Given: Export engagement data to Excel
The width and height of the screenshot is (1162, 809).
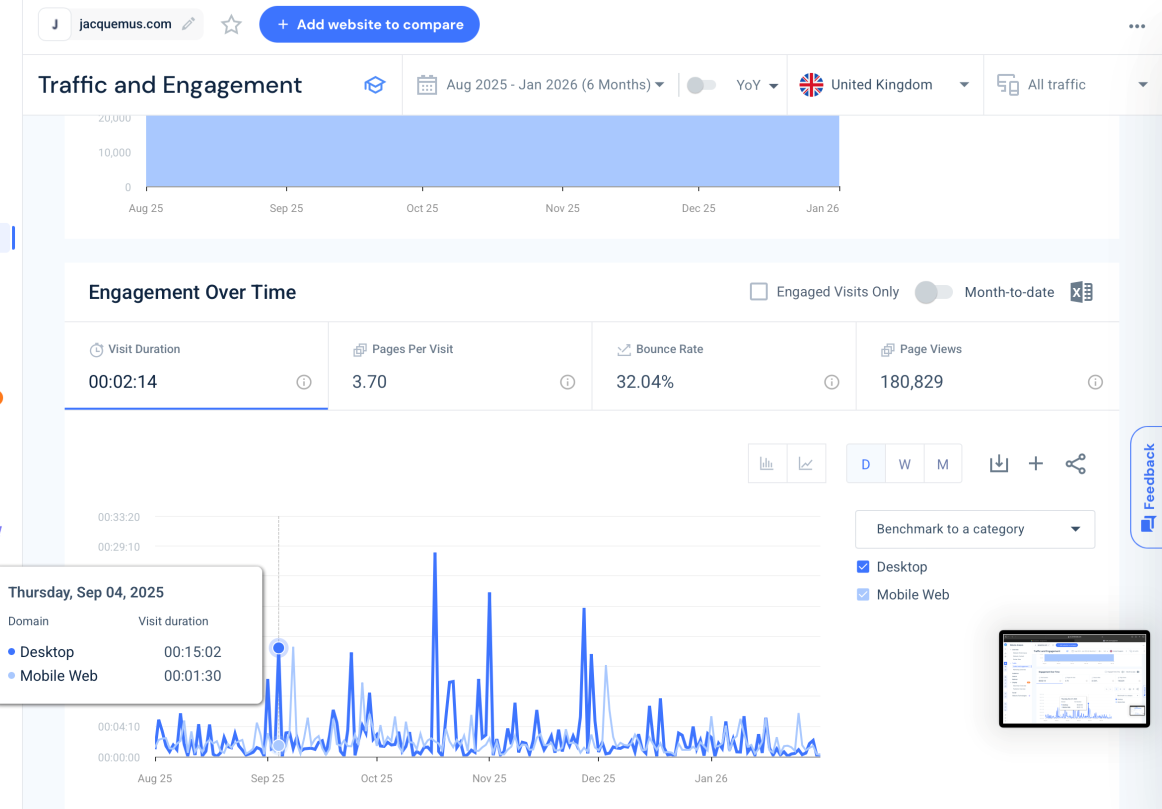Looking at the screenshot, I should pos(1081,292).
